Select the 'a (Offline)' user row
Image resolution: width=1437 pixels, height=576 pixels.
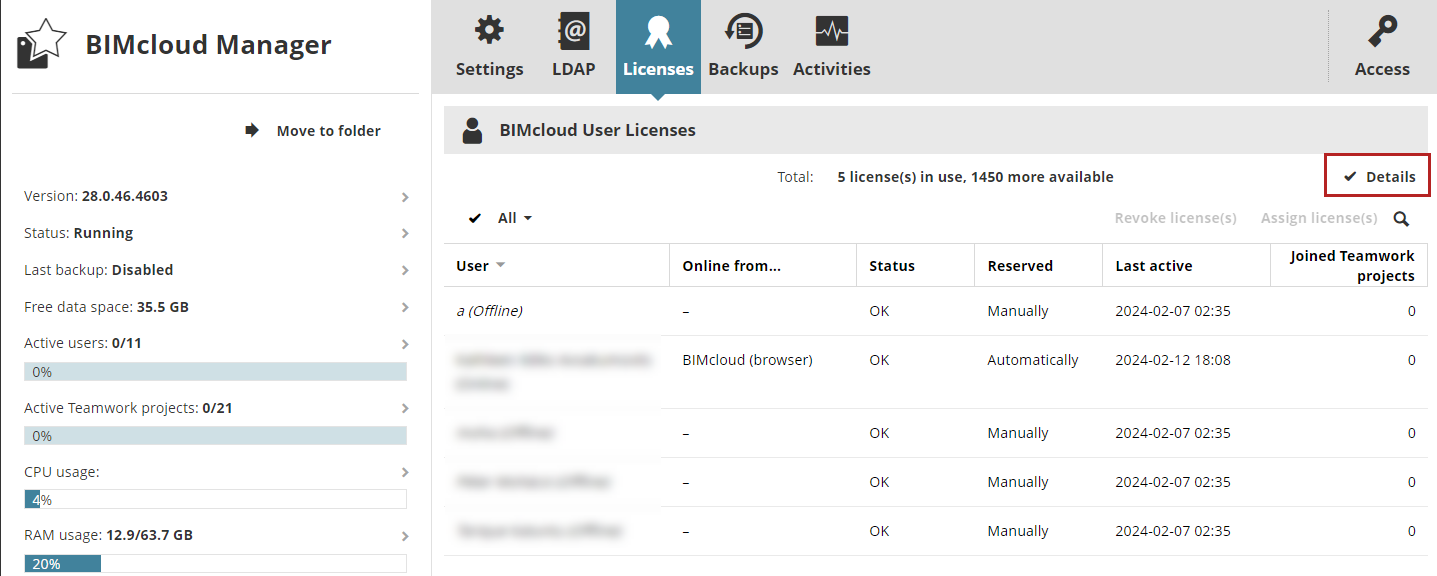(490, 311)
